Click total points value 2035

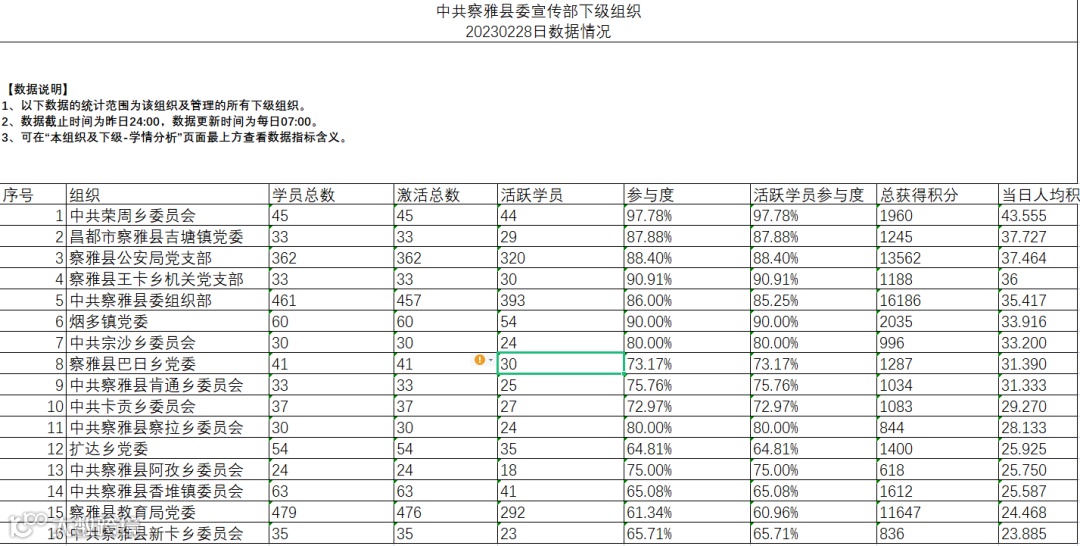tap(937, 322)
